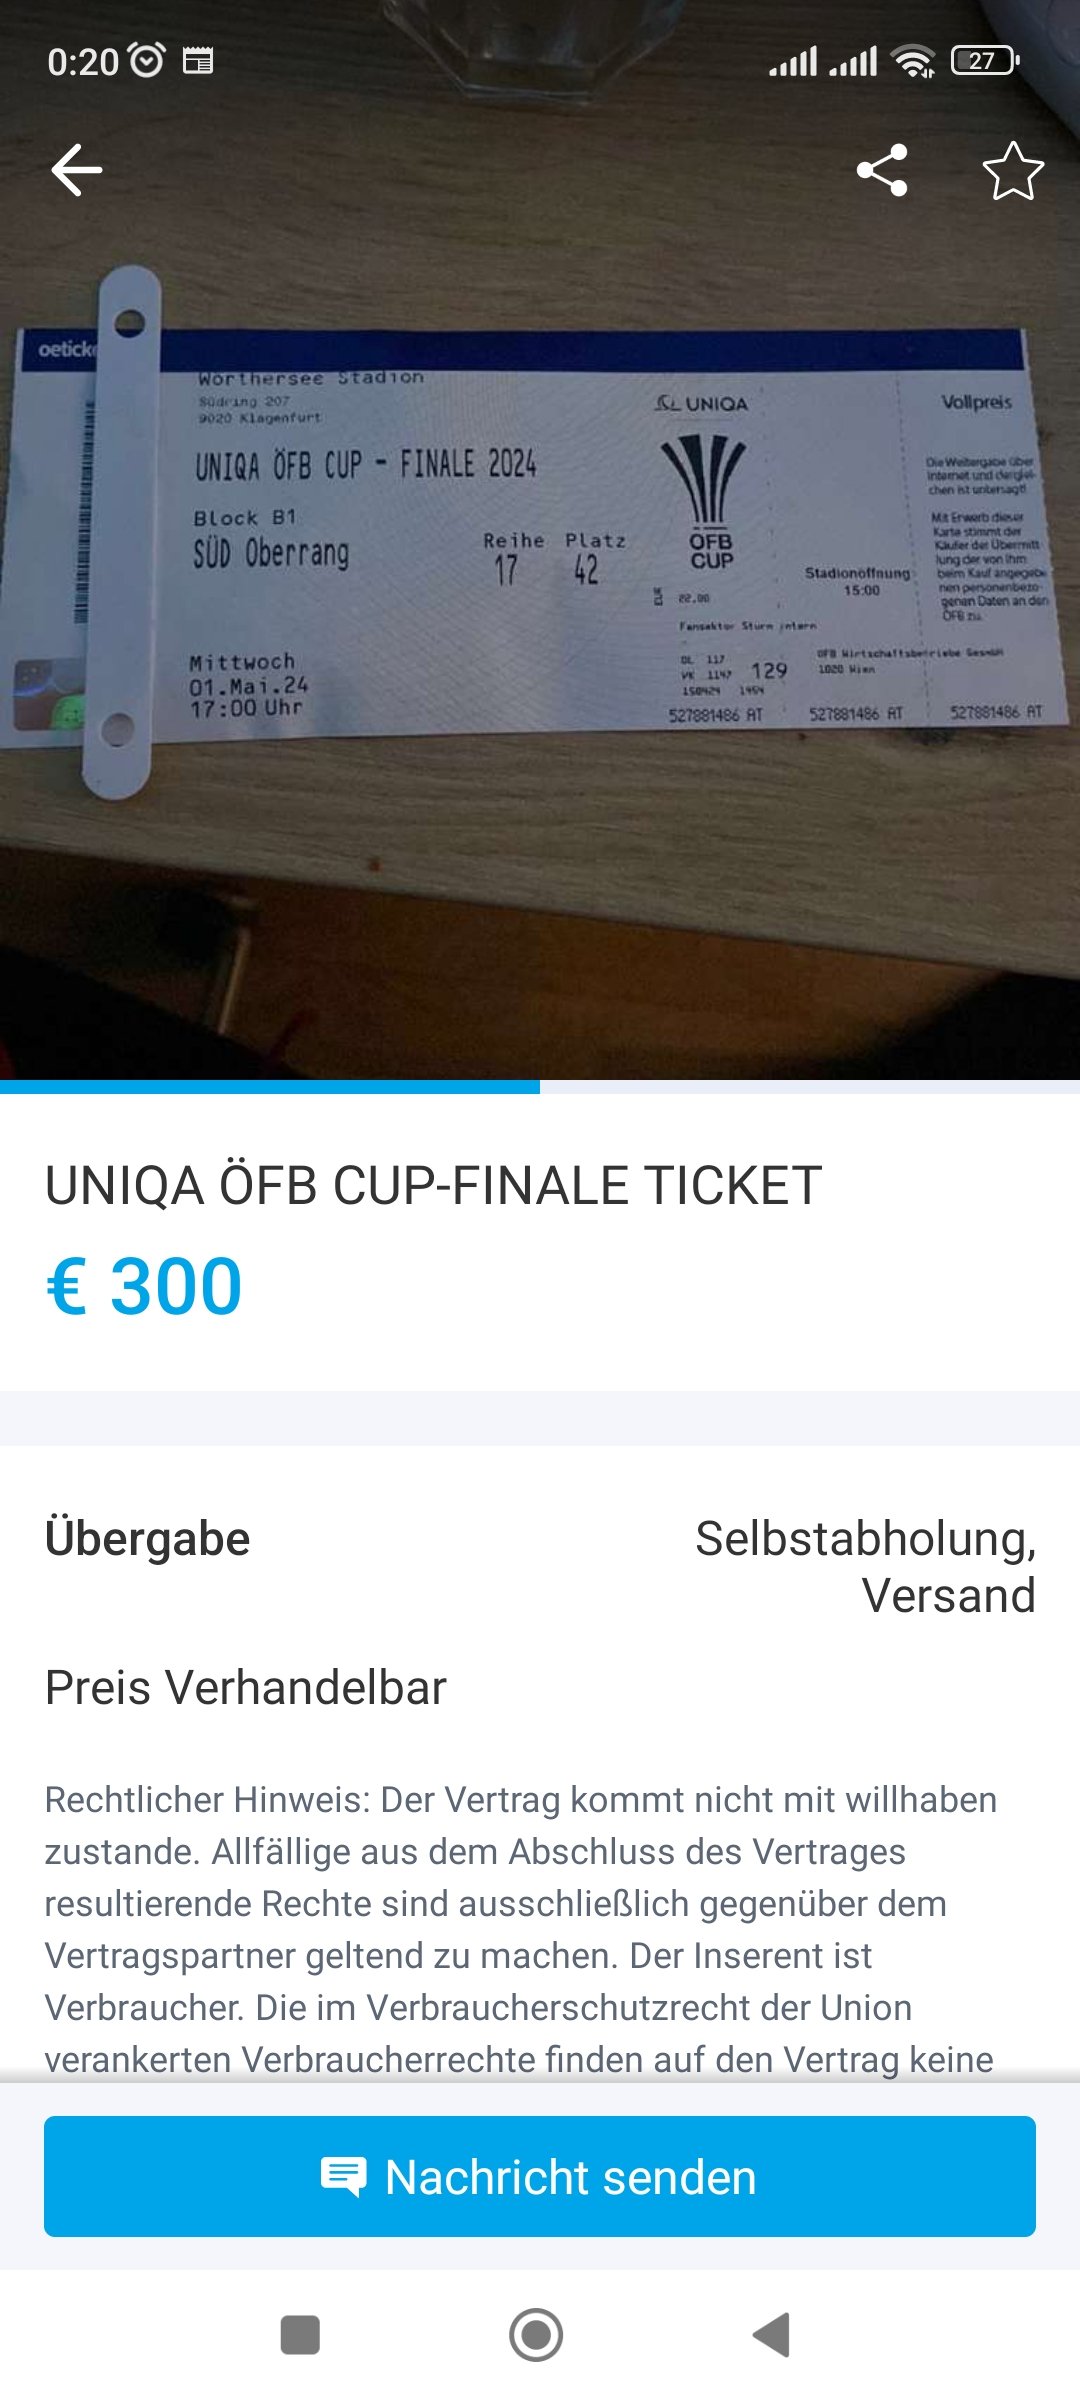Viewport: 1080px width, 2400px height.
Task: Select the UNIQA ÖFB CUP-FINALE TICKET title
Action: 433,1186
